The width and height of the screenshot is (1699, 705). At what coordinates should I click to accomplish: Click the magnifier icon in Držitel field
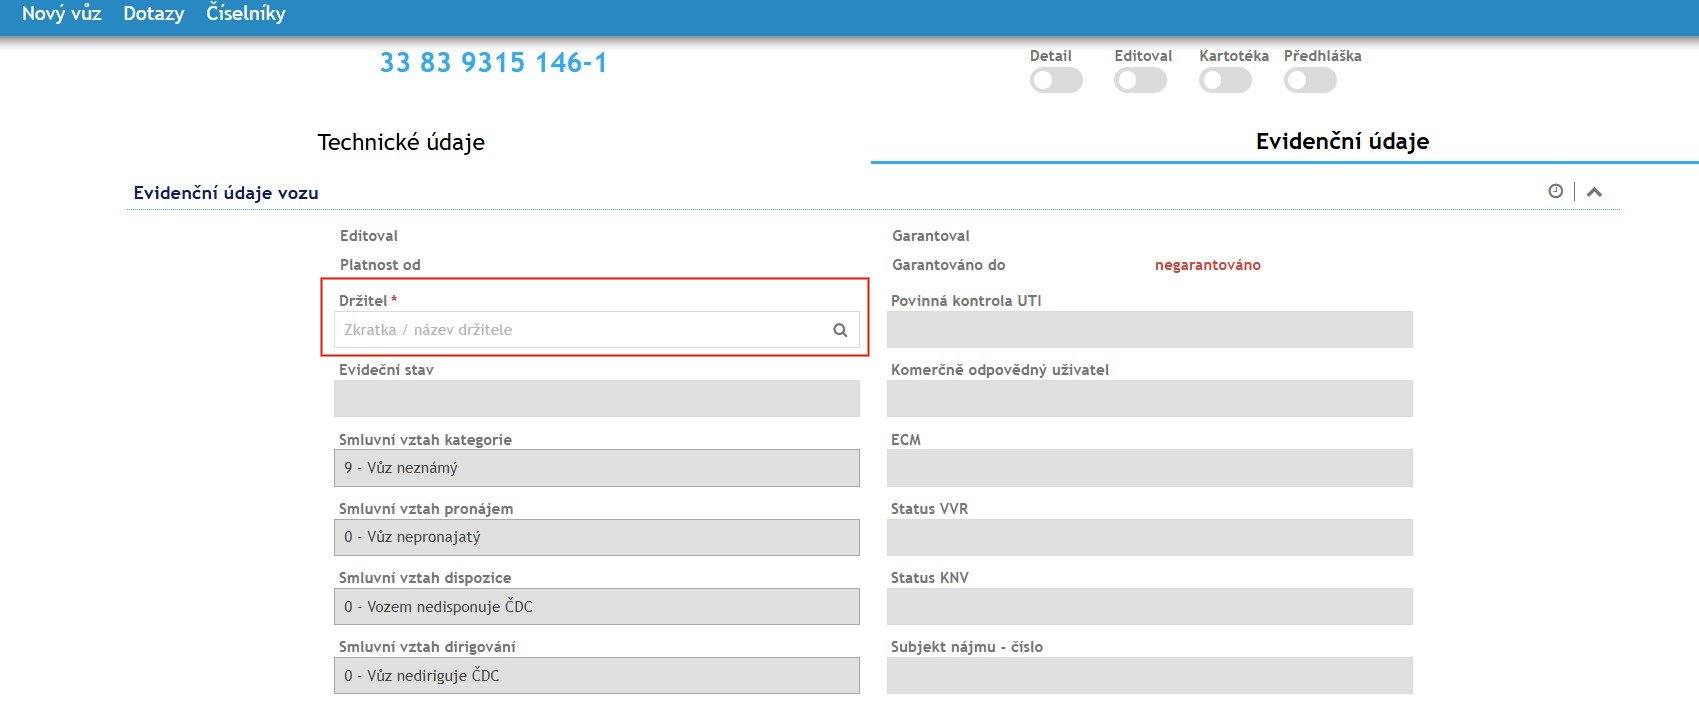coord(840,330)
